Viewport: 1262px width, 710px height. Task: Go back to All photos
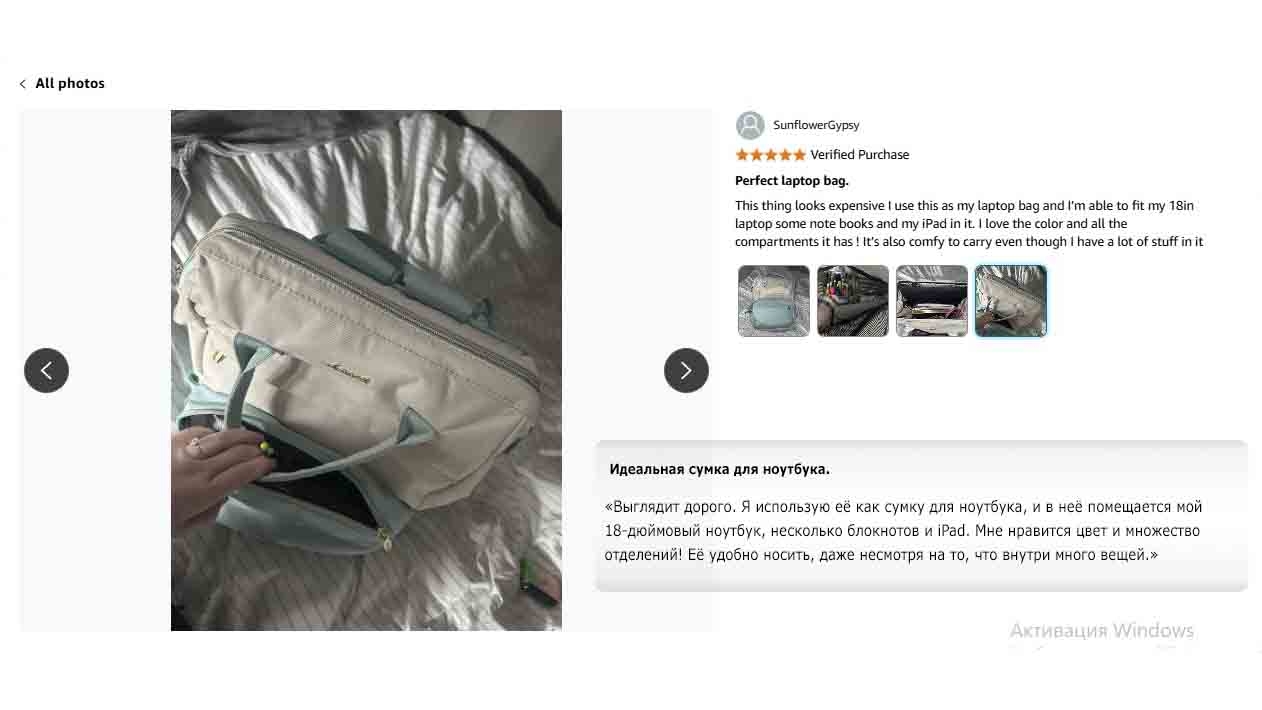click(70, 84)
